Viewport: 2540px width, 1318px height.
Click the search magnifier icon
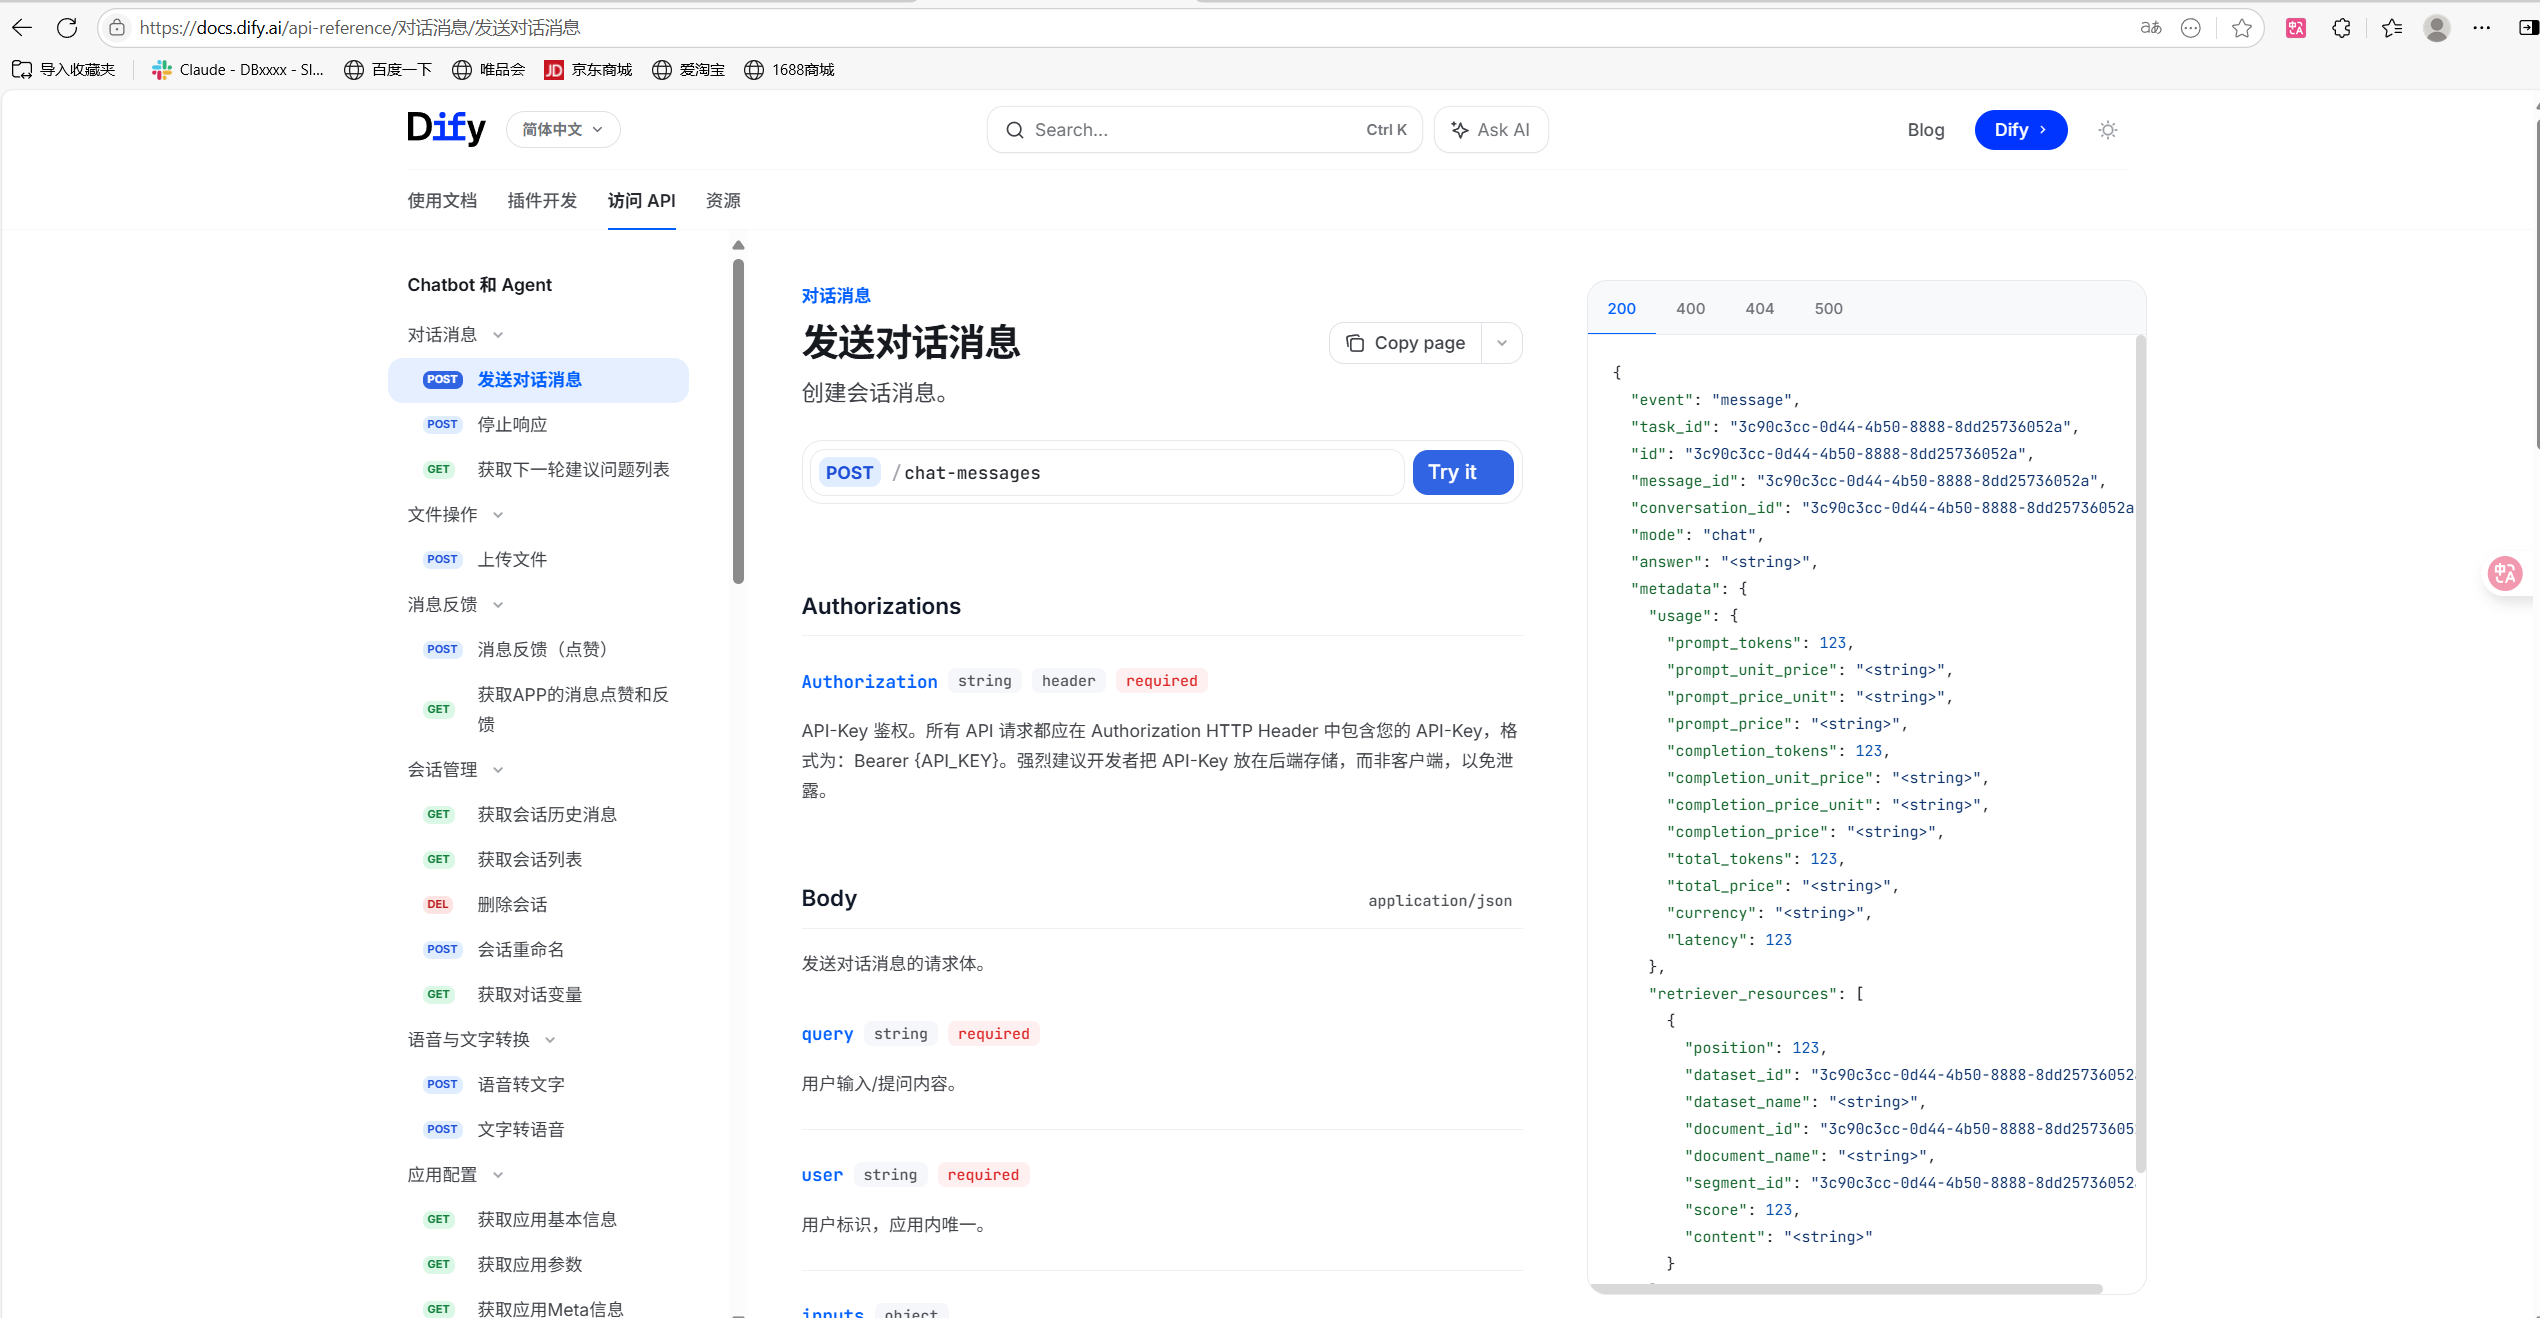coord(1015,130)
